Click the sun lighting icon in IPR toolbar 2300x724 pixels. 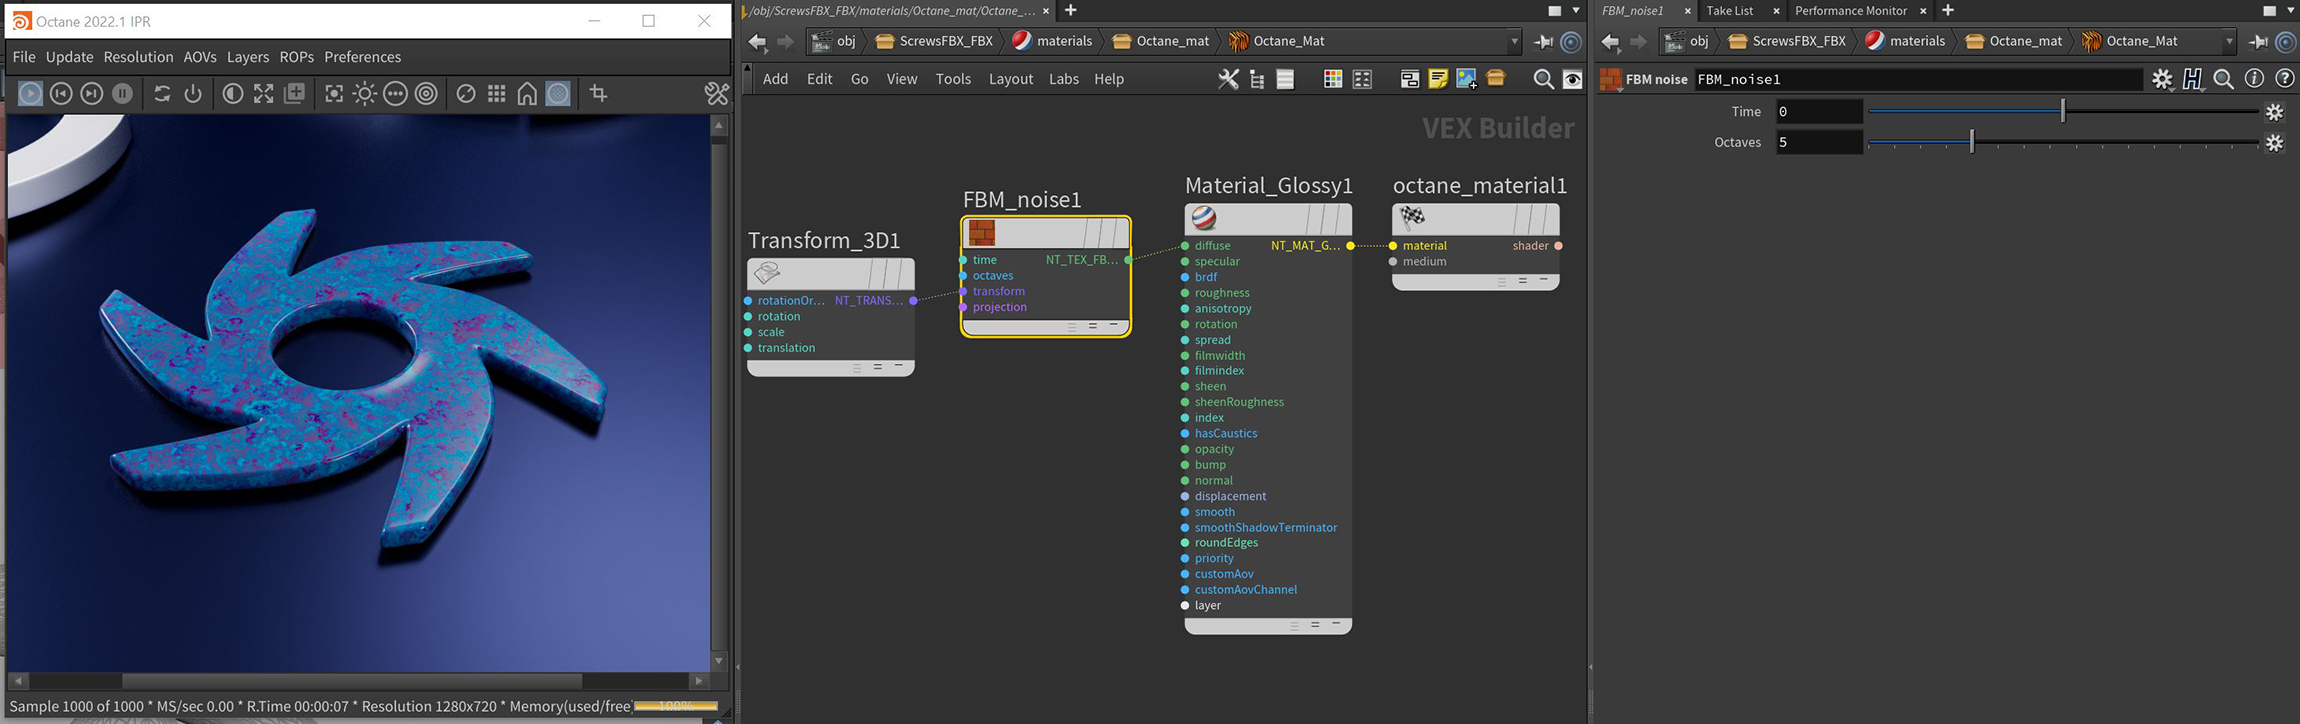pos(364,93)
